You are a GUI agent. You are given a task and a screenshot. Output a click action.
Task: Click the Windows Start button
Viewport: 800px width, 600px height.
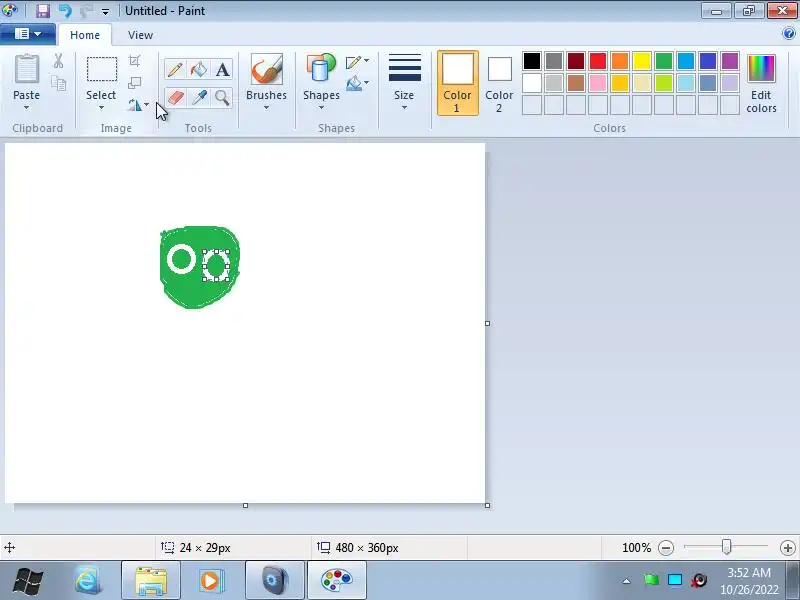[x=28, y=581]
